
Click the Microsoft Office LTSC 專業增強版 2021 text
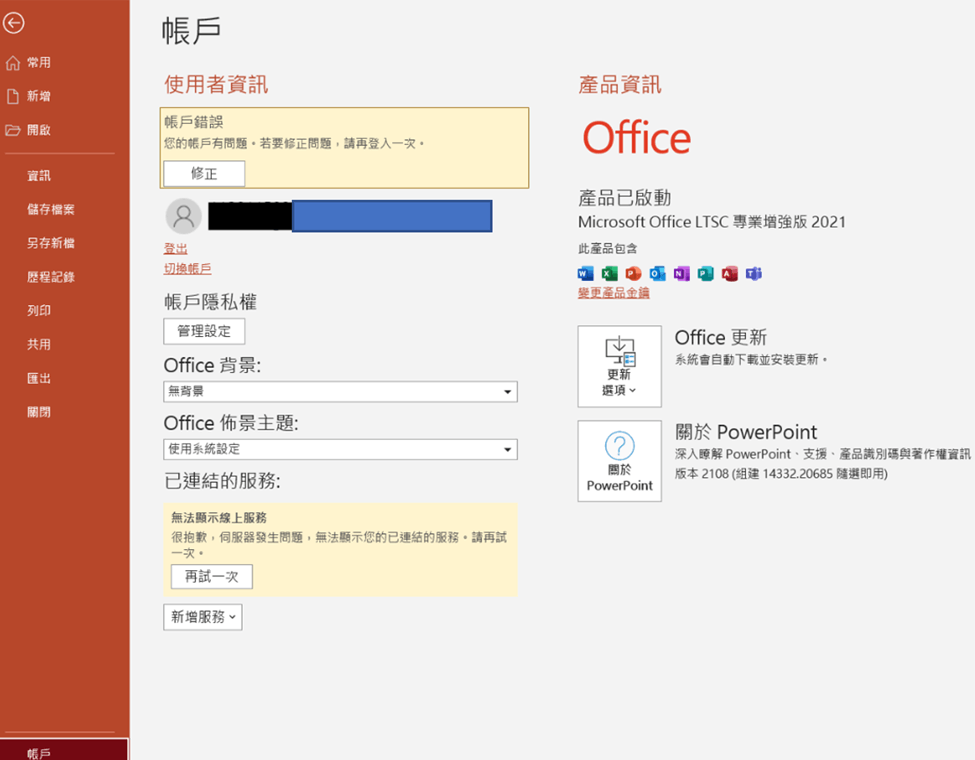pyautogui.click(x=712, y=222)
